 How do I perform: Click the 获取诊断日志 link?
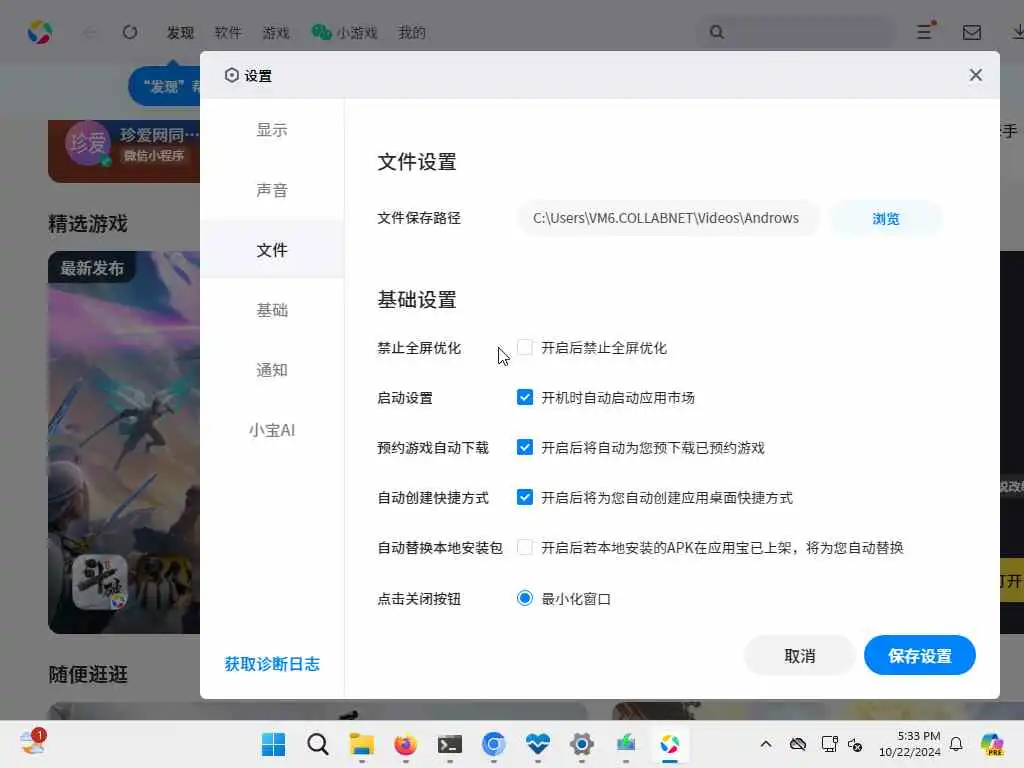[x=272, y=664]
